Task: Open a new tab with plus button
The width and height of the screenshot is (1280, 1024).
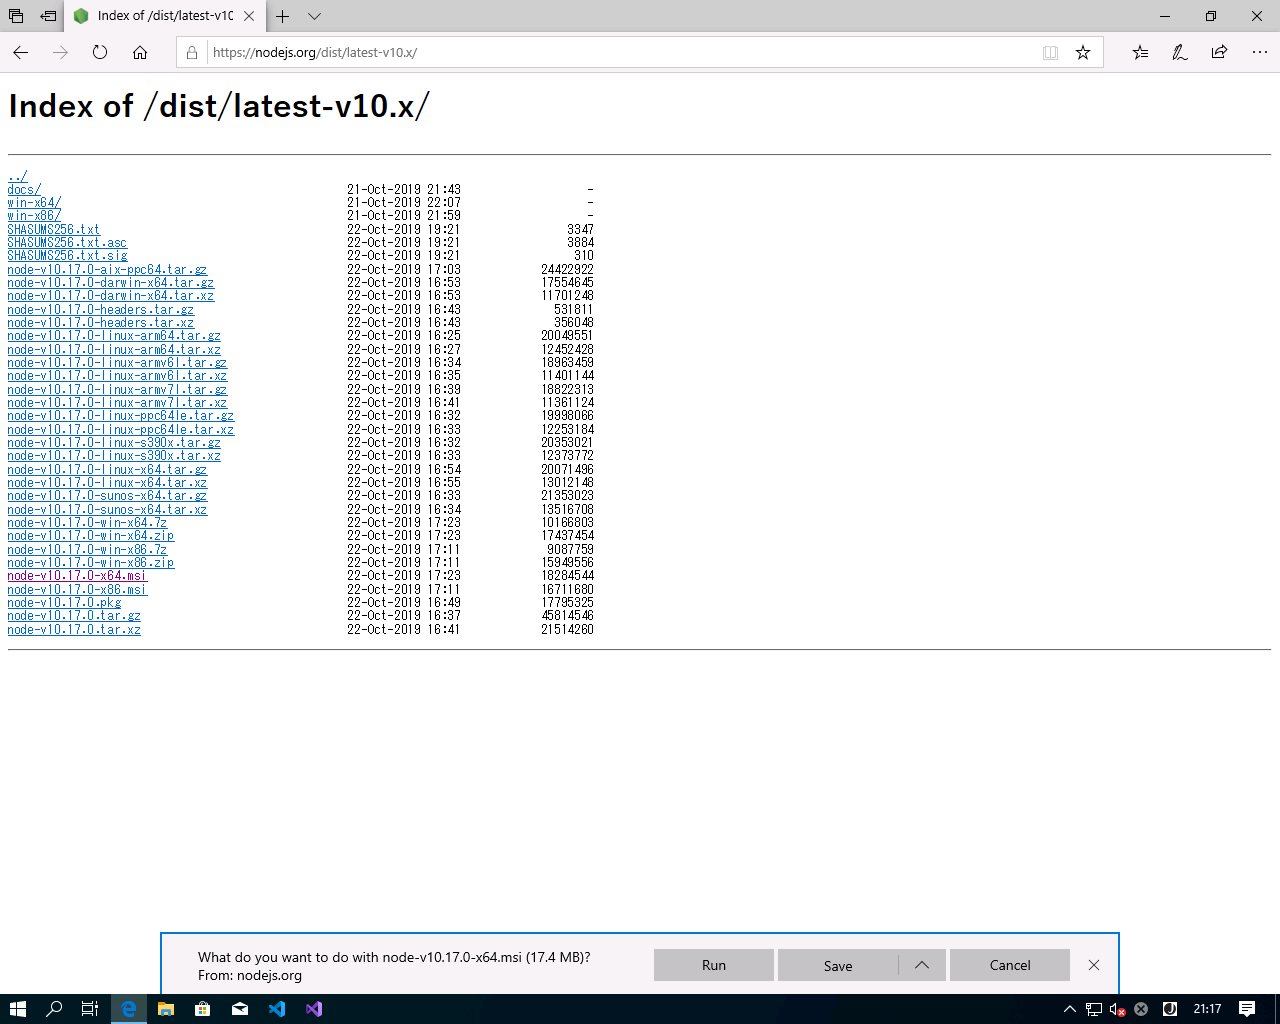Action: (x=283, y=16)
